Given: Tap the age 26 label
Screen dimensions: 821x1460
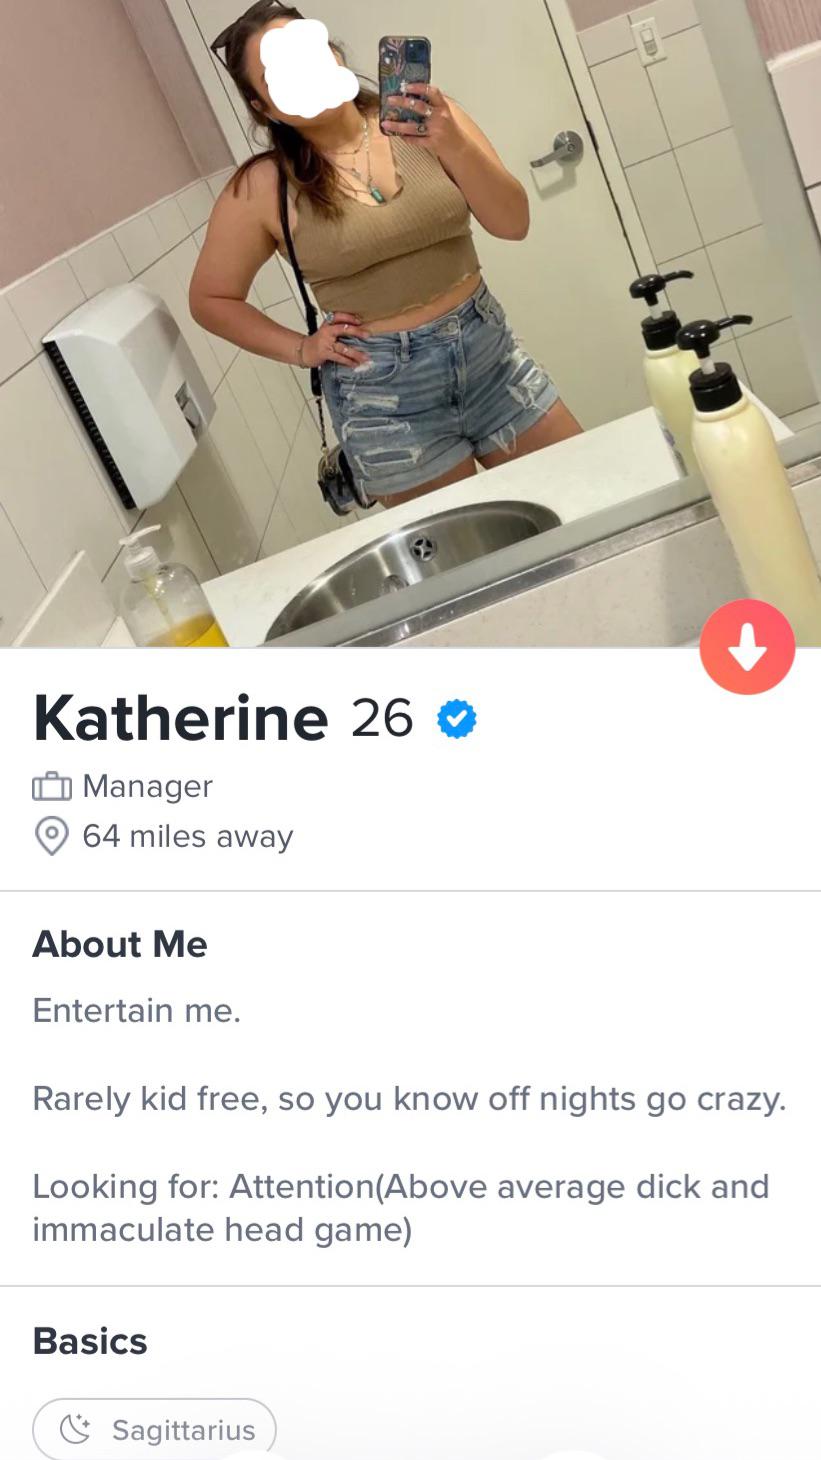Looking at the screenshot, I should point(382,718).
